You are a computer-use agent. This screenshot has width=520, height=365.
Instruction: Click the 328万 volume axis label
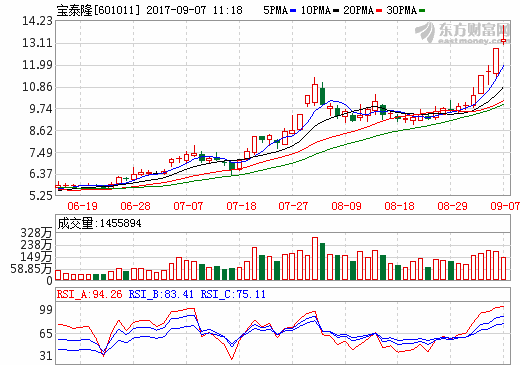tap(36, 233)
